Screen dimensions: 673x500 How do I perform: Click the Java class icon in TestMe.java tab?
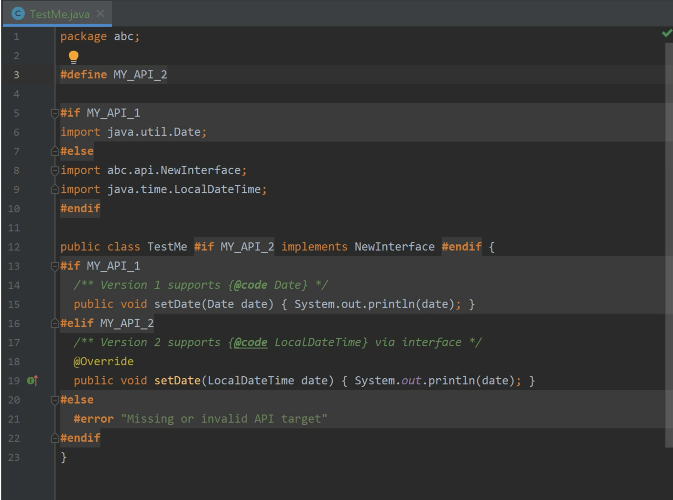[18, 13]
